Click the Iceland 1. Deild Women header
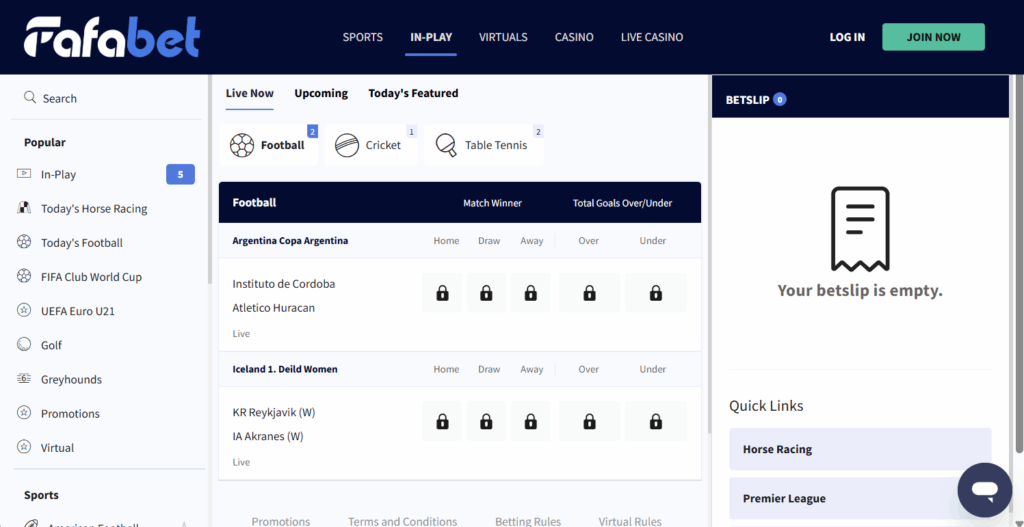1024x527 pixels. click(x=285, y=369)
